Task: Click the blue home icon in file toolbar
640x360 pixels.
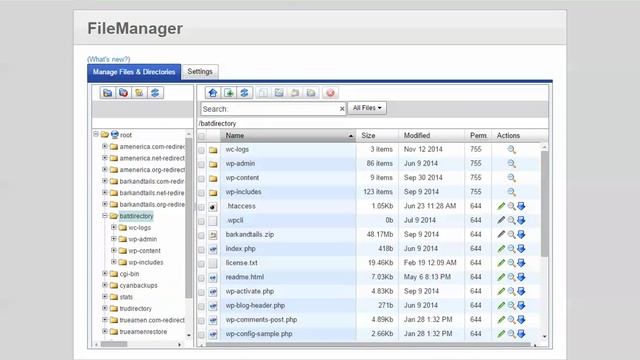Action: 213,93
